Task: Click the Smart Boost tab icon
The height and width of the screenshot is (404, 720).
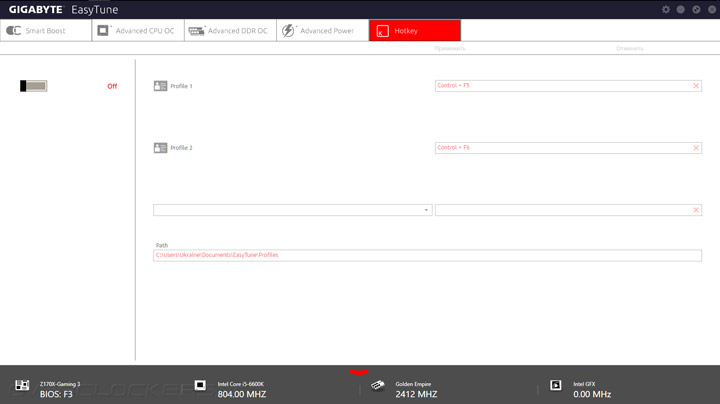Action: [x=14, y=30]
